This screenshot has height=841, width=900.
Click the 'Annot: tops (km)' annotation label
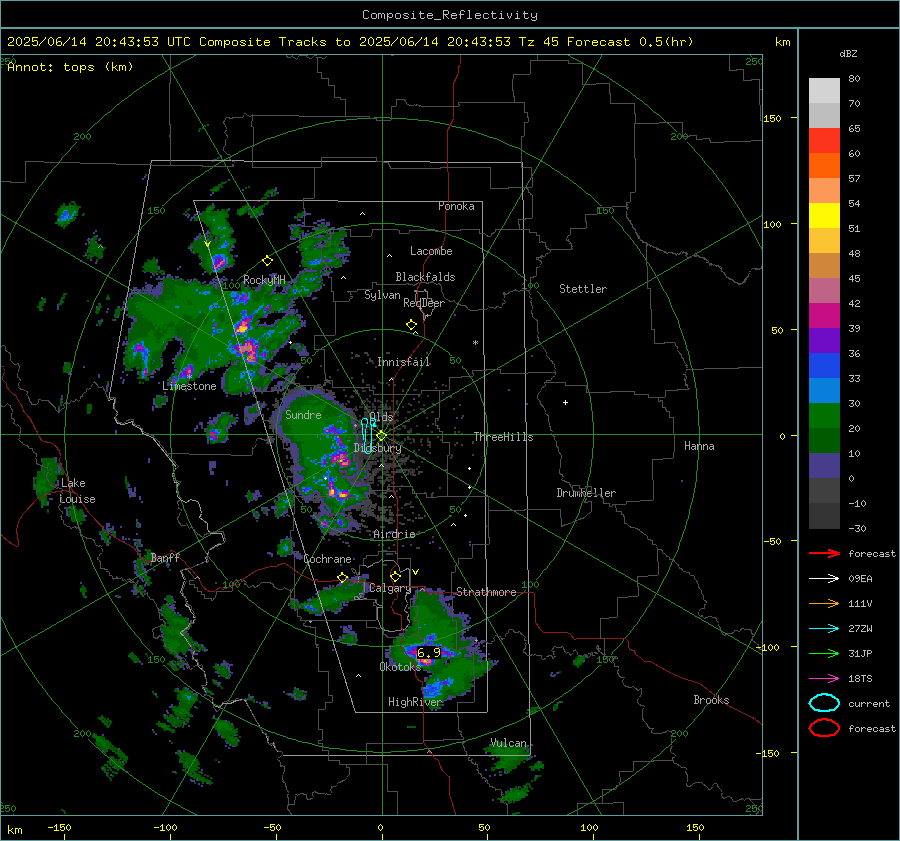[x=70, y=67]
